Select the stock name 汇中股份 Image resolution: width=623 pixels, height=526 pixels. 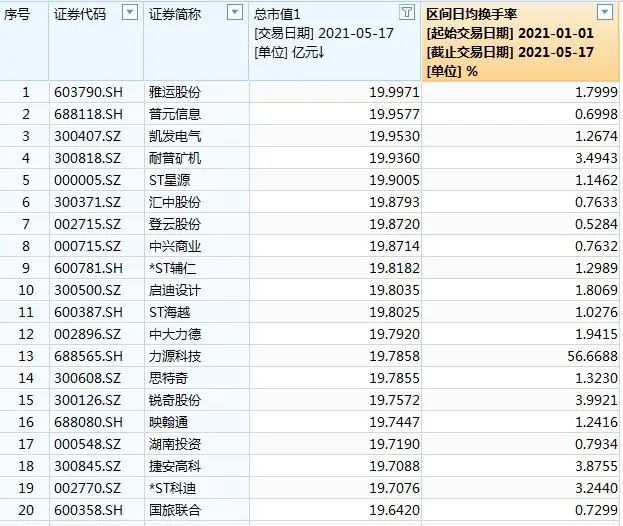(x=175, y=202)
